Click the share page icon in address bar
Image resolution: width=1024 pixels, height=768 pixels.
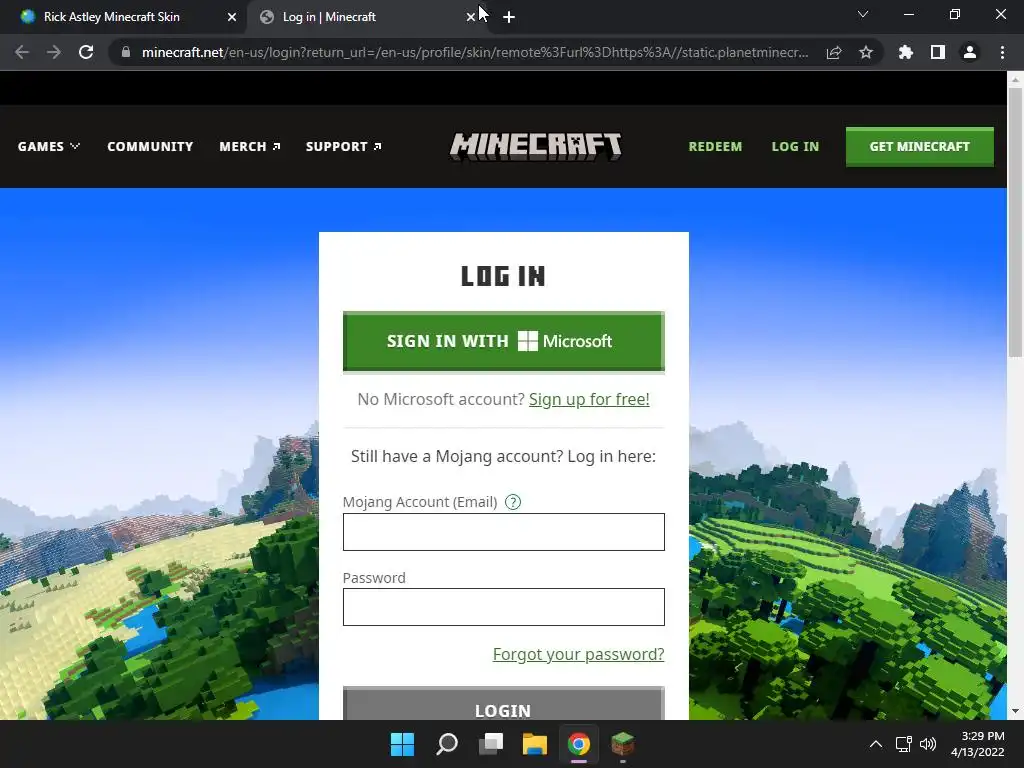pos(834,52)
